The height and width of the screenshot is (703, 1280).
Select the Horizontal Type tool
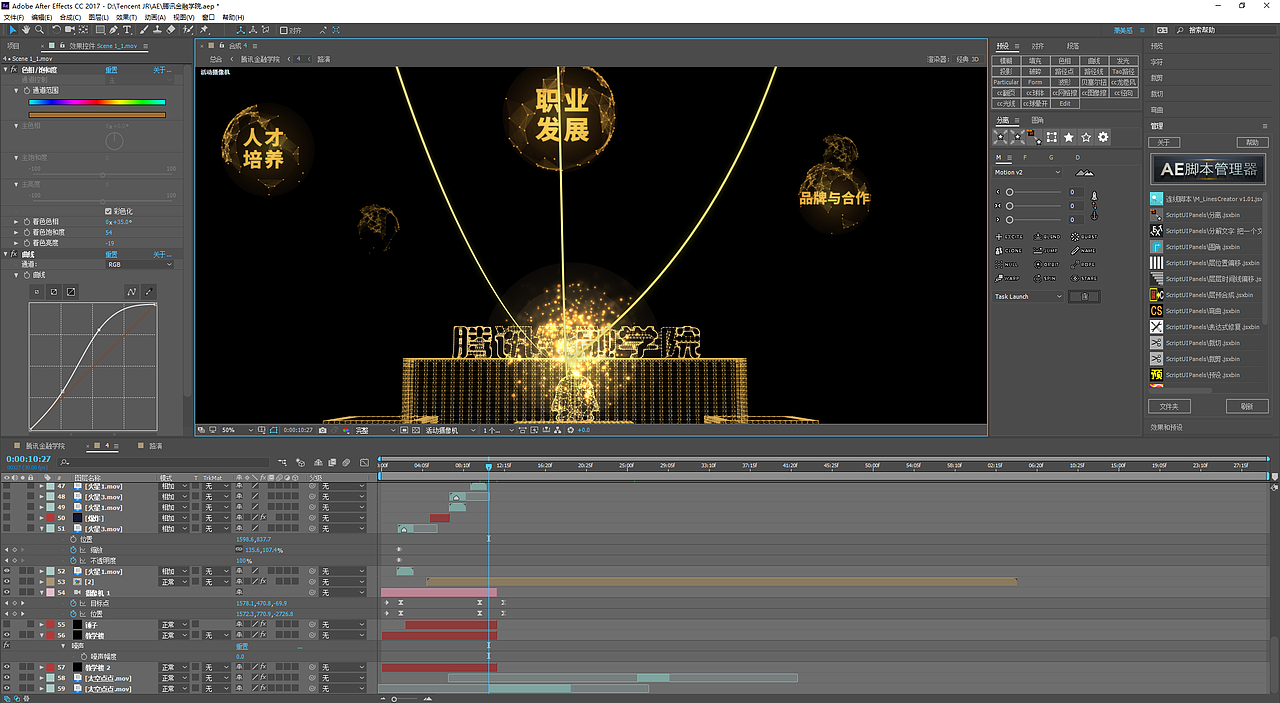coord(127,30)
